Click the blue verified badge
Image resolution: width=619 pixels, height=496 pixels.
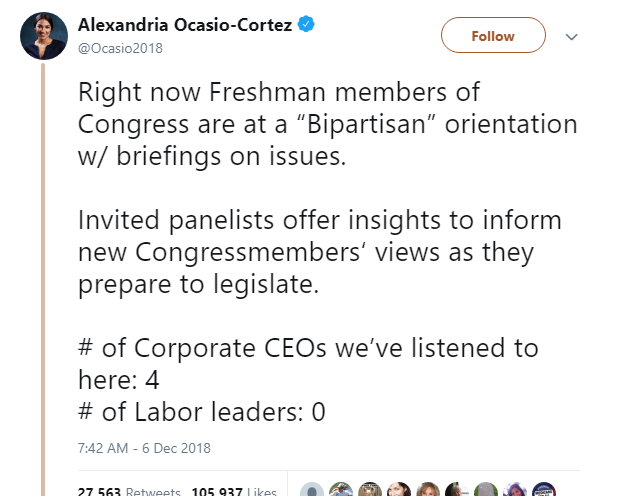(308, 26)
